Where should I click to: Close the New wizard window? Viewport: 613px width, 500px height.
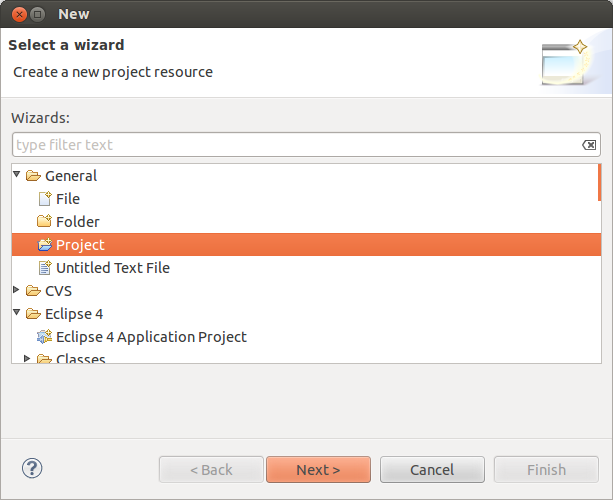tap(17, 14)
